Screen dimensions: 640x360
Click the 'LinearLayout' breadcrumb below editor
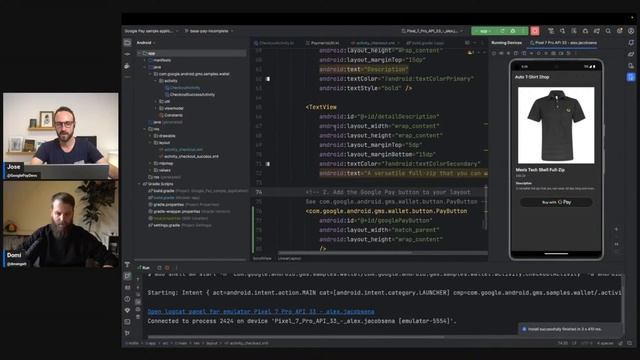[289, 258]
